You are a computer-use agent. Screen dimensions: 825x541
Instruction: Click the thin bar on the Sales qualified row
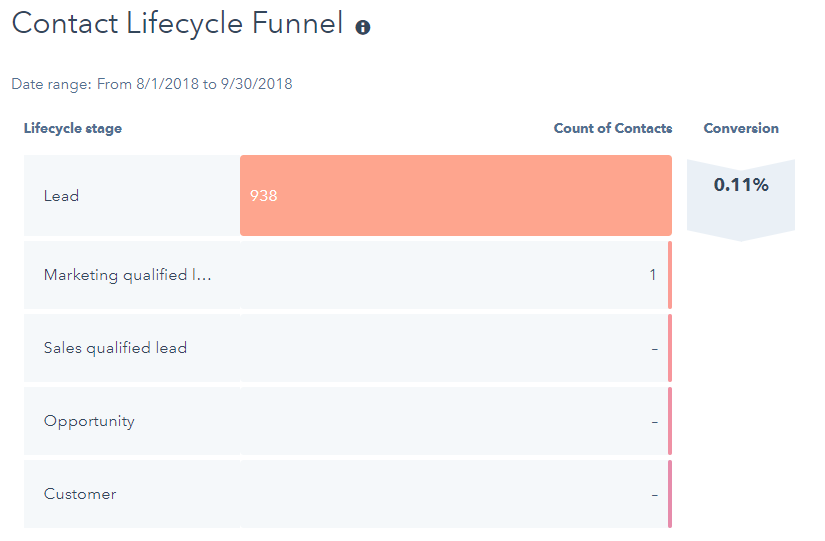click(x=670, y=348)
